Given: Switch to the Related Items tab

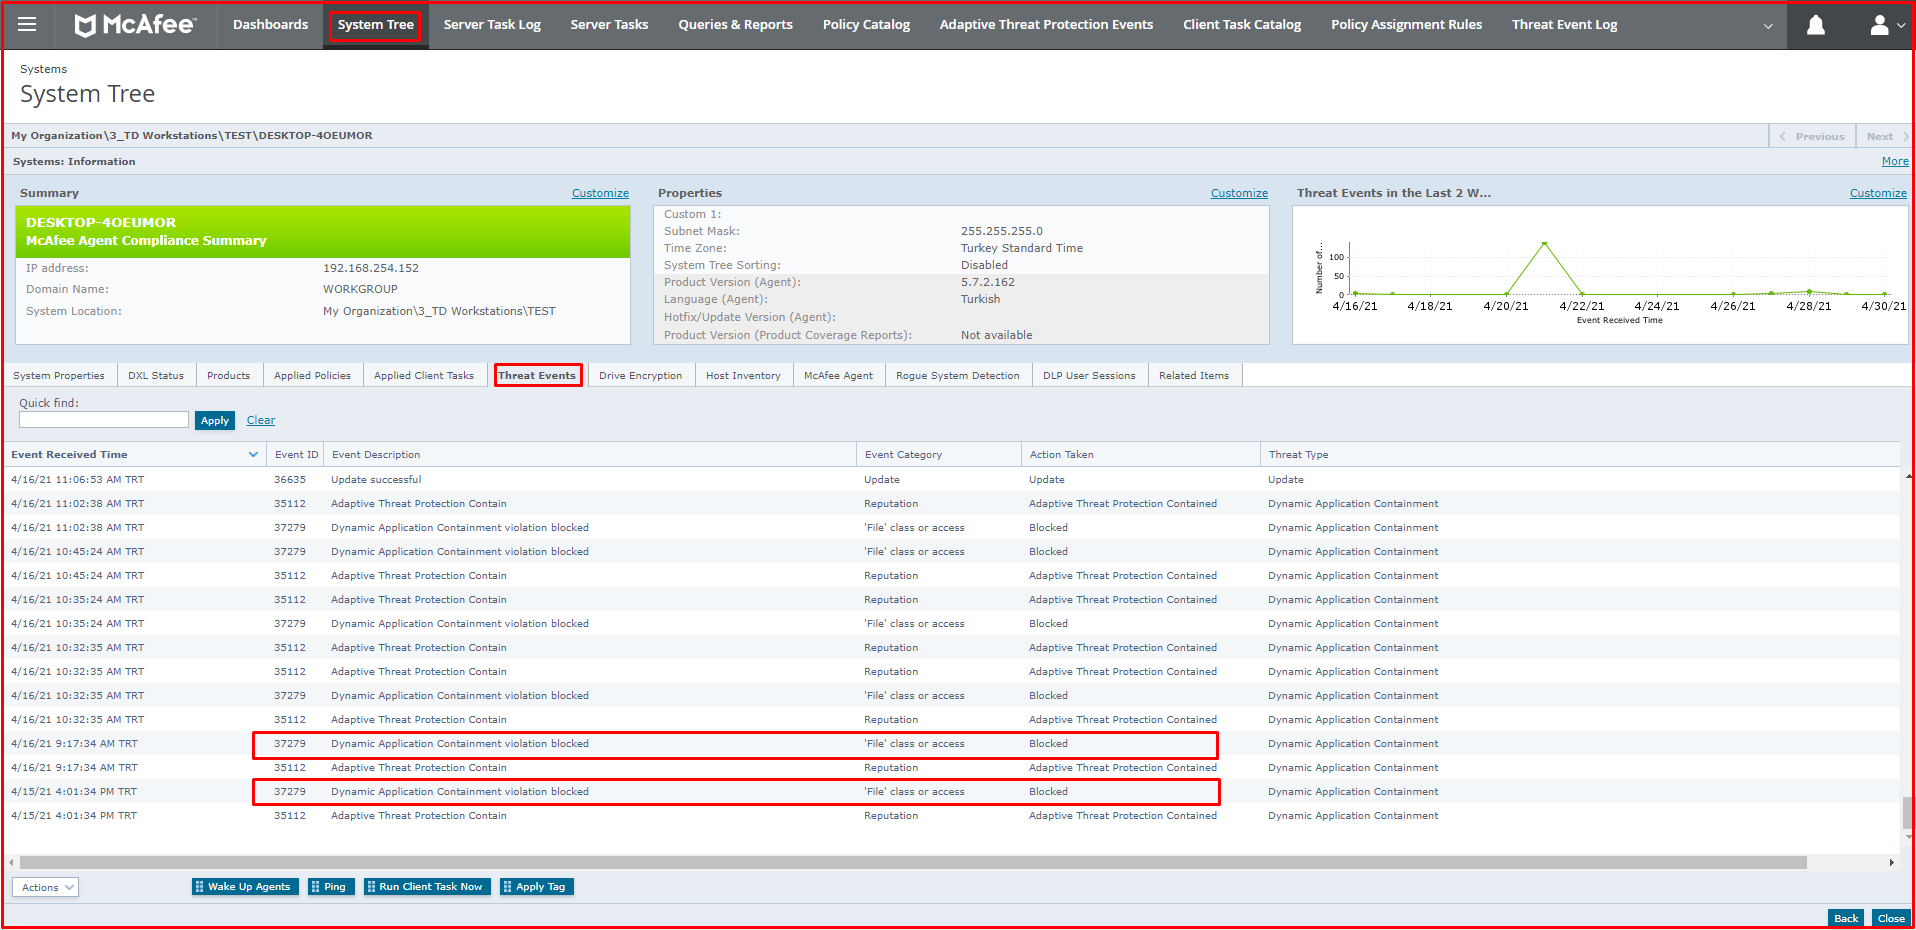Looking at the screenshot, I should point(1194,375).
